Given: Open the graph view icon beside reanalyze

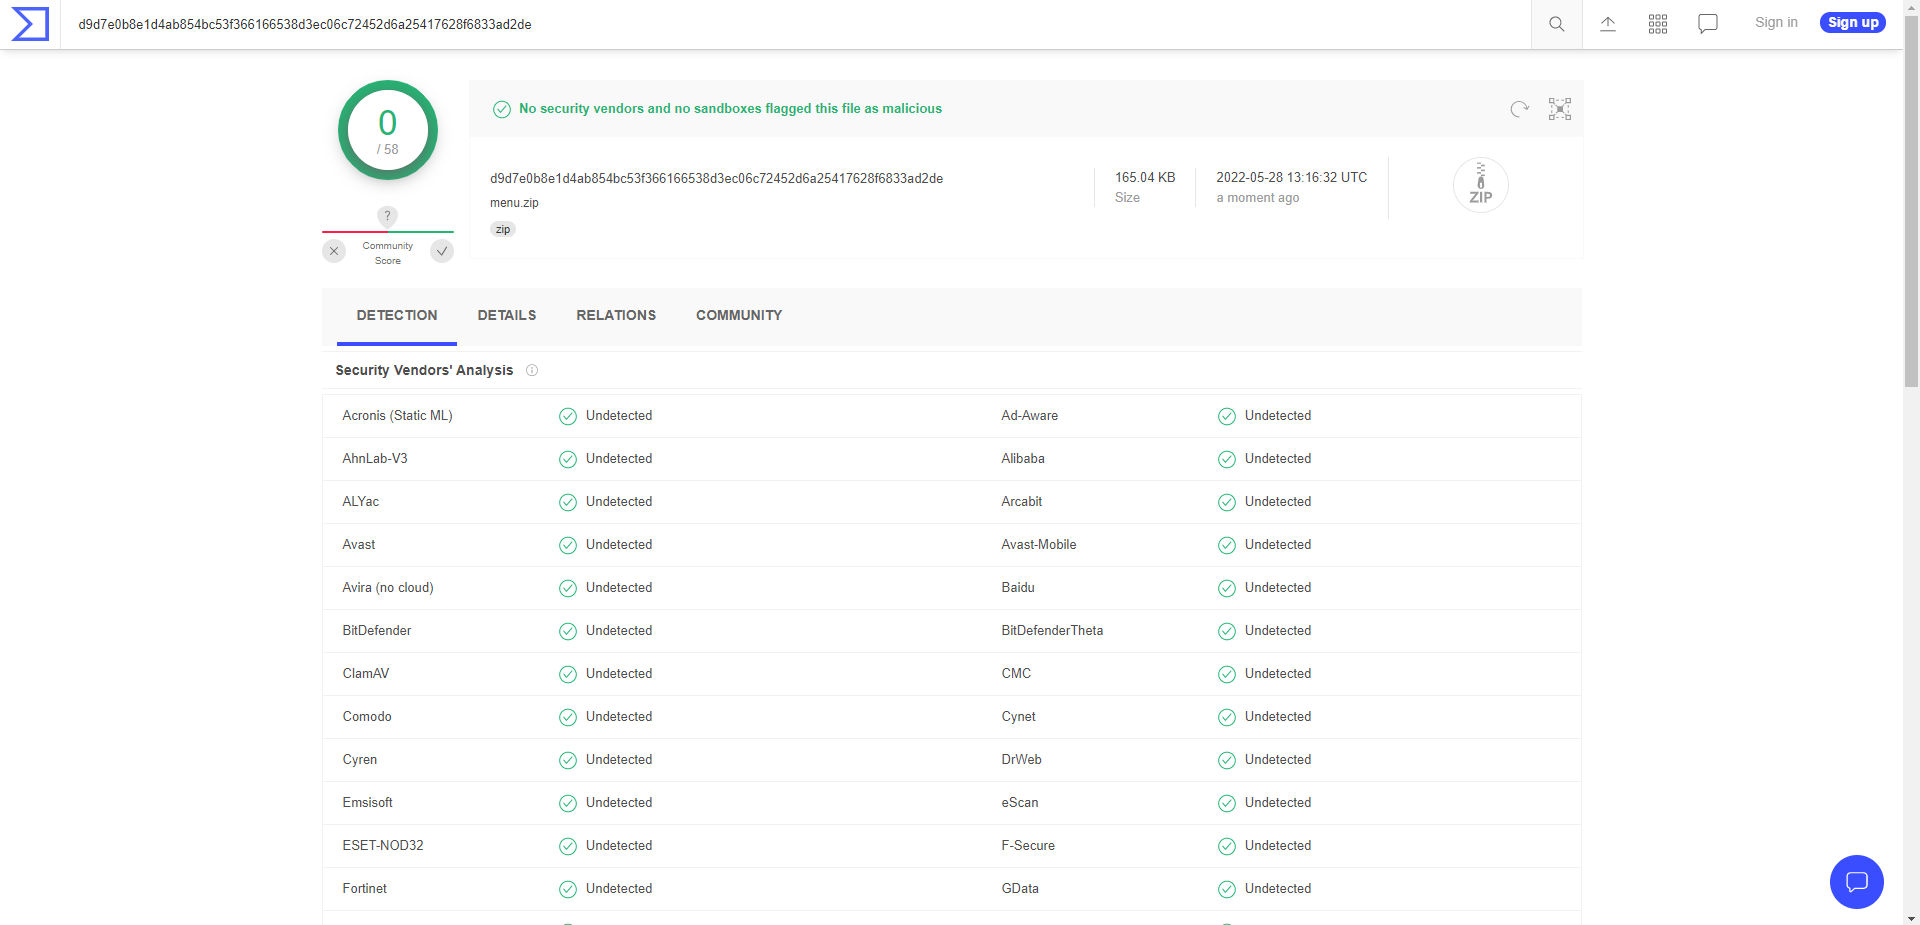Looking at the screenshot, I should (x=1560, y=109).
